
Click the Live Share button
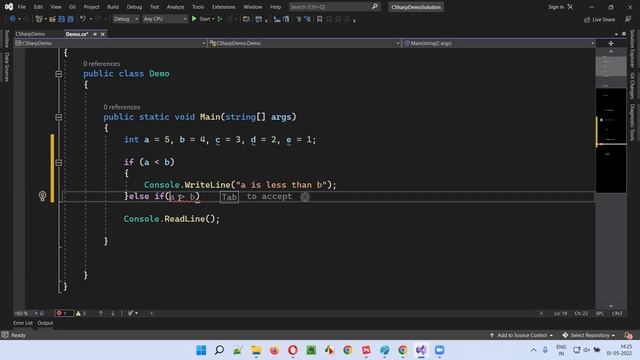pyautogui.click(x=599, y=20)
